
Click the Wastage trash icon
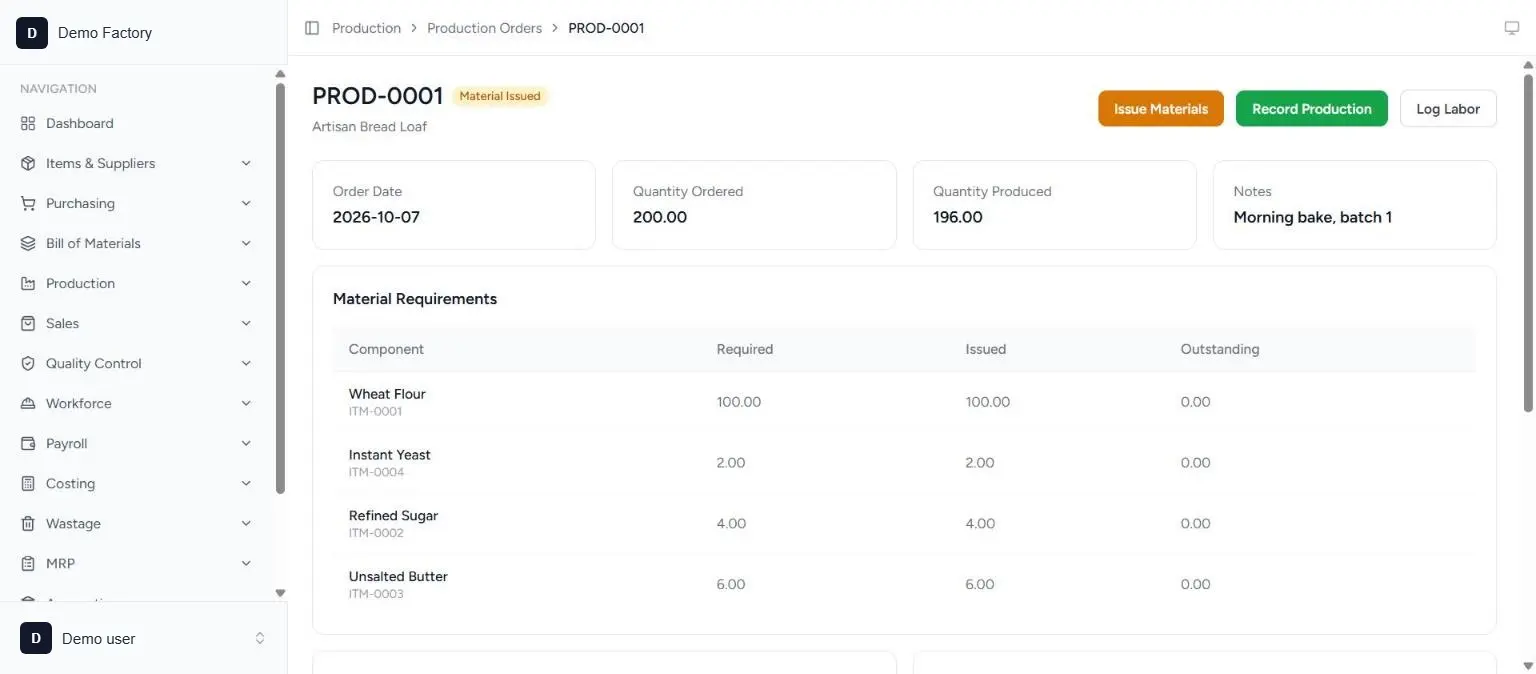pyautogui.click(x=28, y=523)
